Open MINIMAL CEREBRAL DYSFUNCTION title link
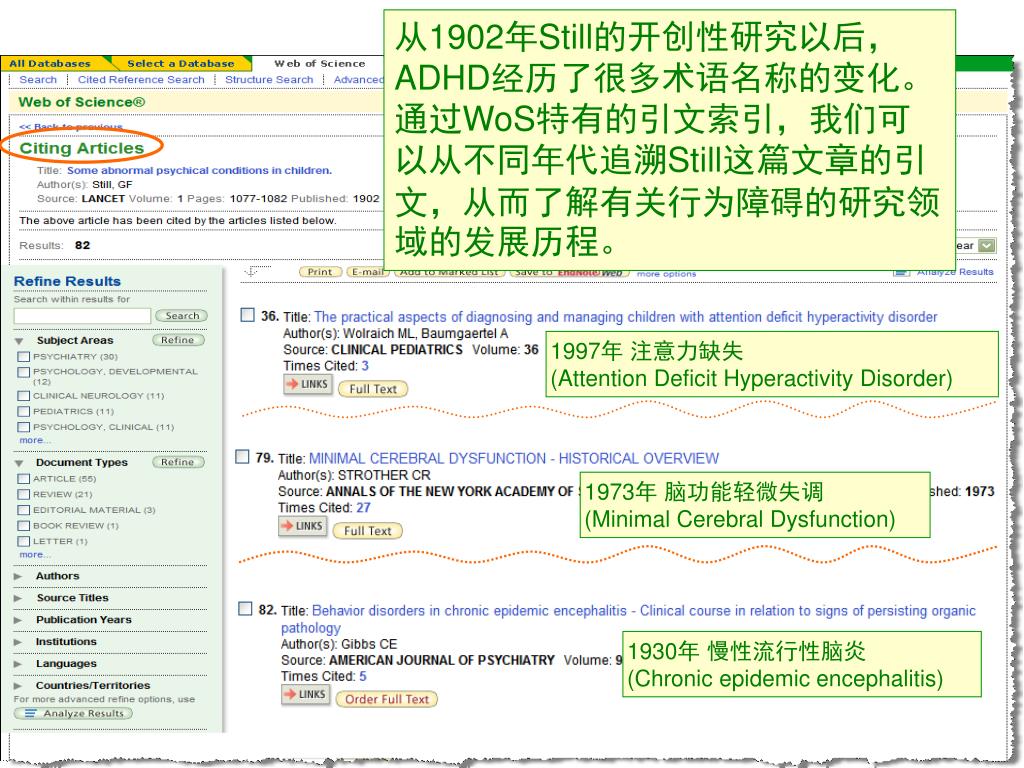The height and width of the screenshot is (768, 1024). point(513,458)
